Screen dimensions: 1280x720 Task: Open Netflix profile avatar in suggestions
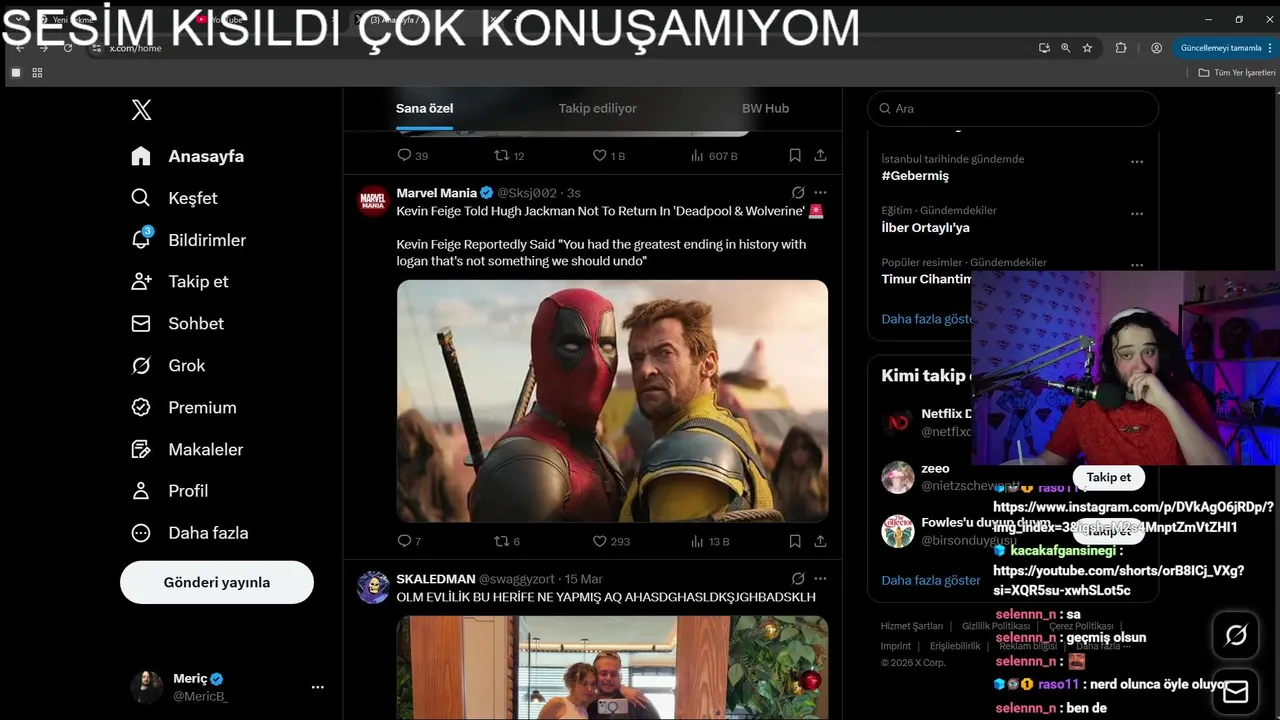pos(898,422)
